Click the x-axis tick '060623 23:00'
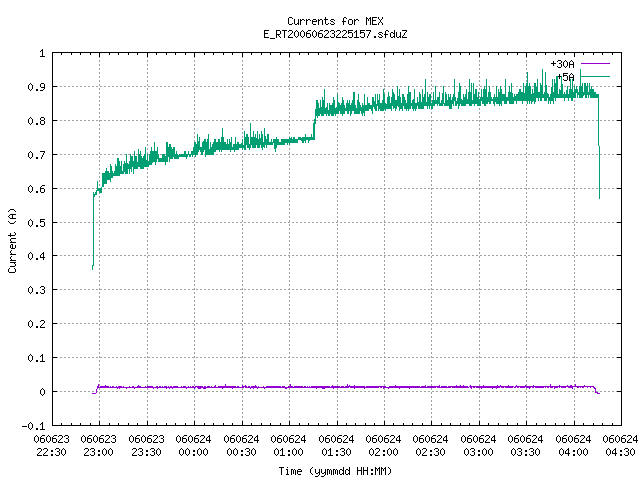 click(99, 446)
